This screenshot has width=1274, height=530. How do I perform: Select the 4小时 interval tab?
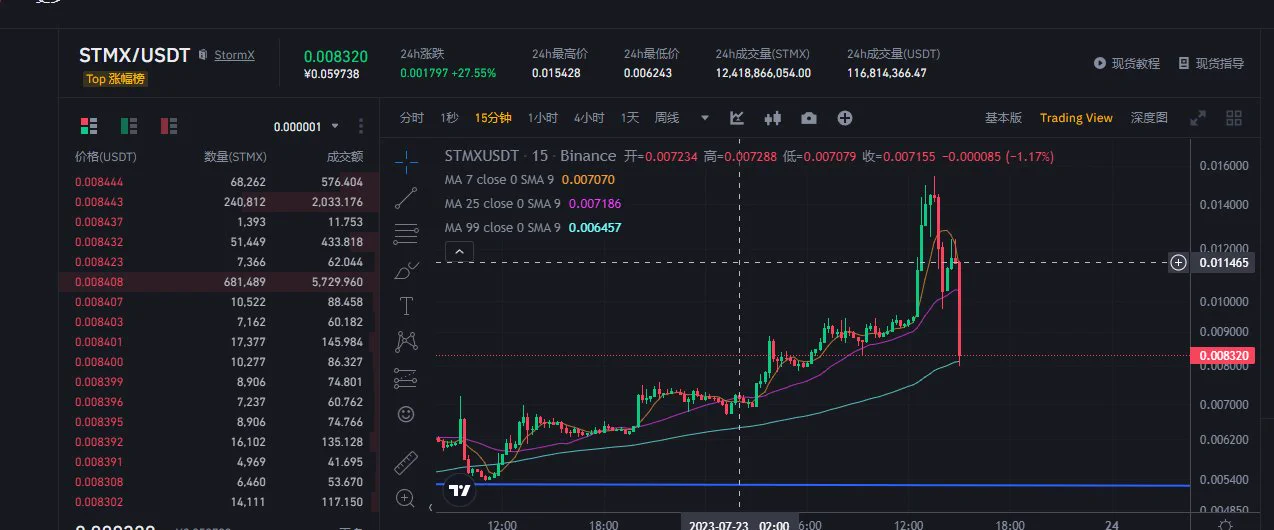pyautogui.click(x=589, y=118)
